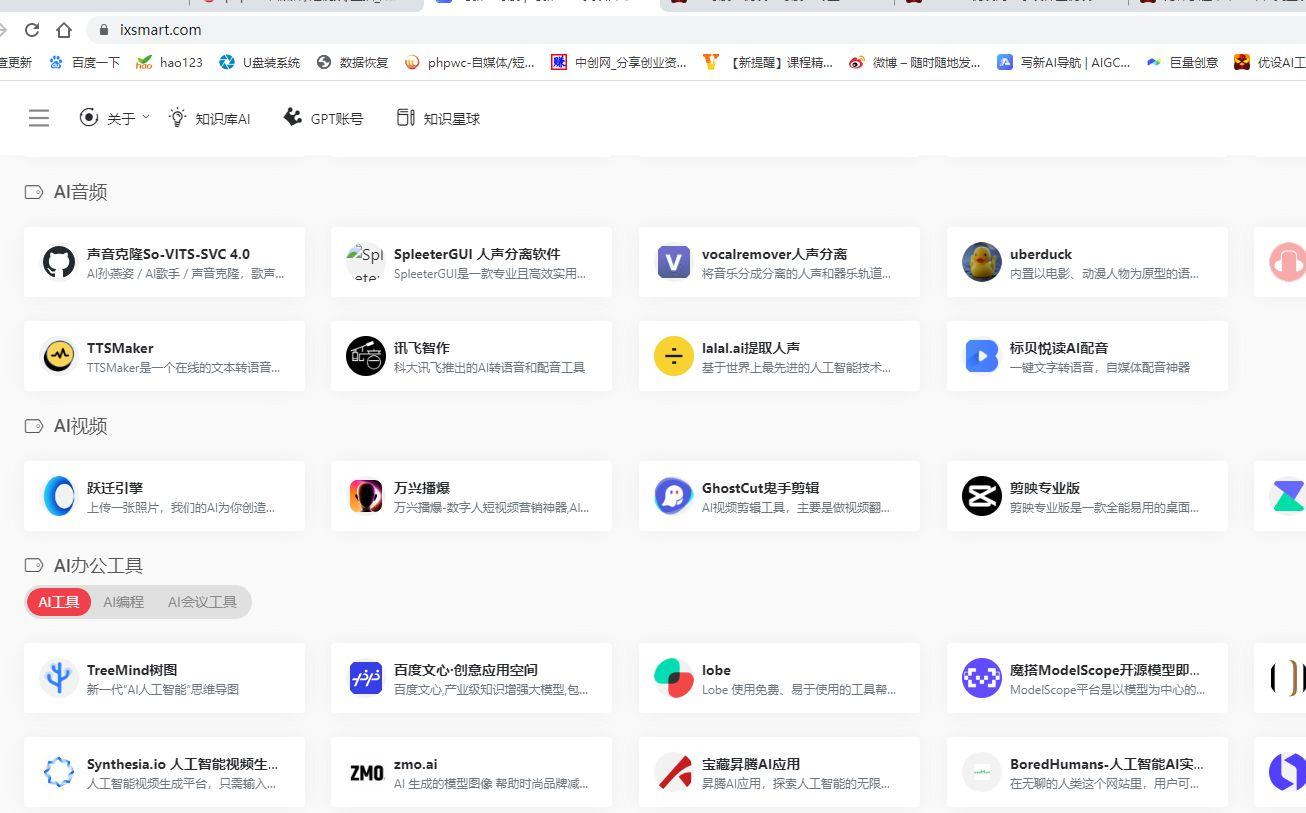Click the TreeMind树图 tree icon
1306x813 pixels.
[x=59, y=678]
